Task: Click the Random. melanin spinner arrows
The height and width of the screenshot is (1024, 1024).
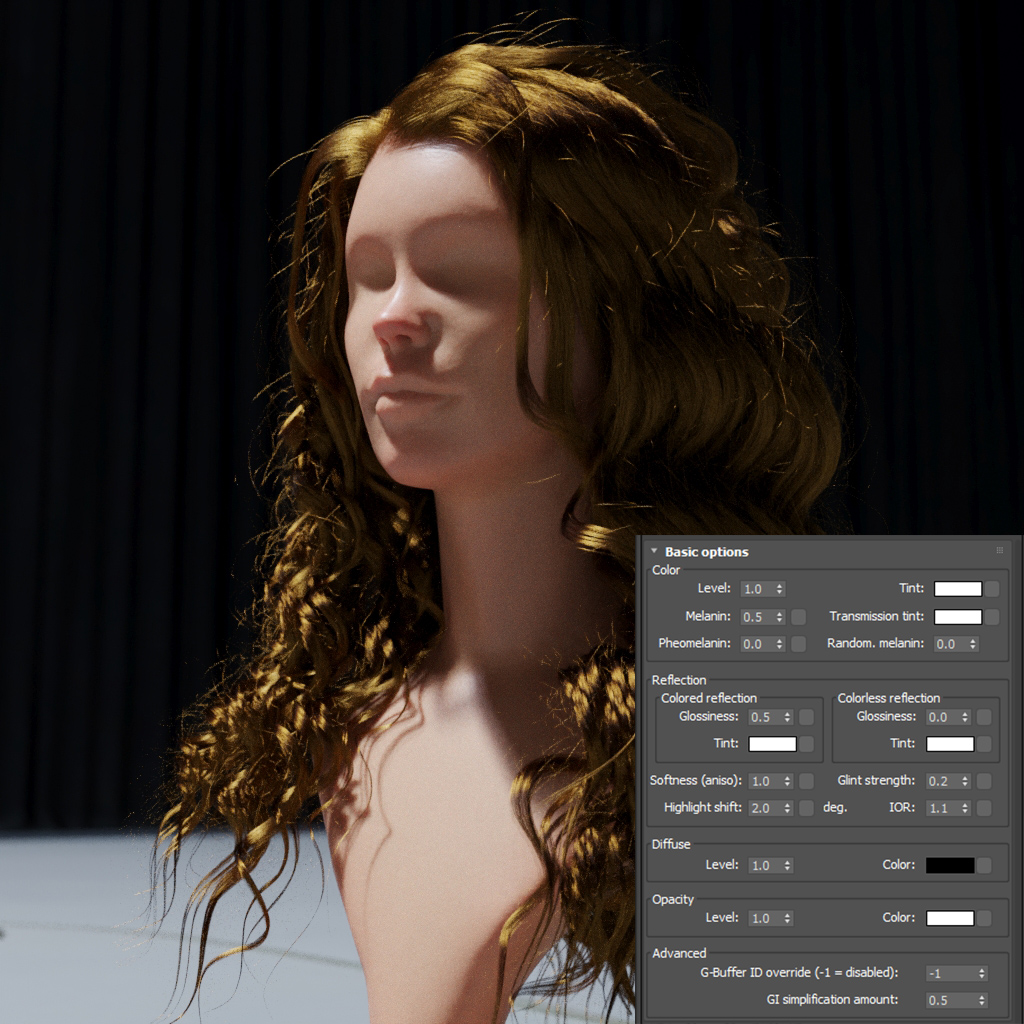Action: pos(973,644)
